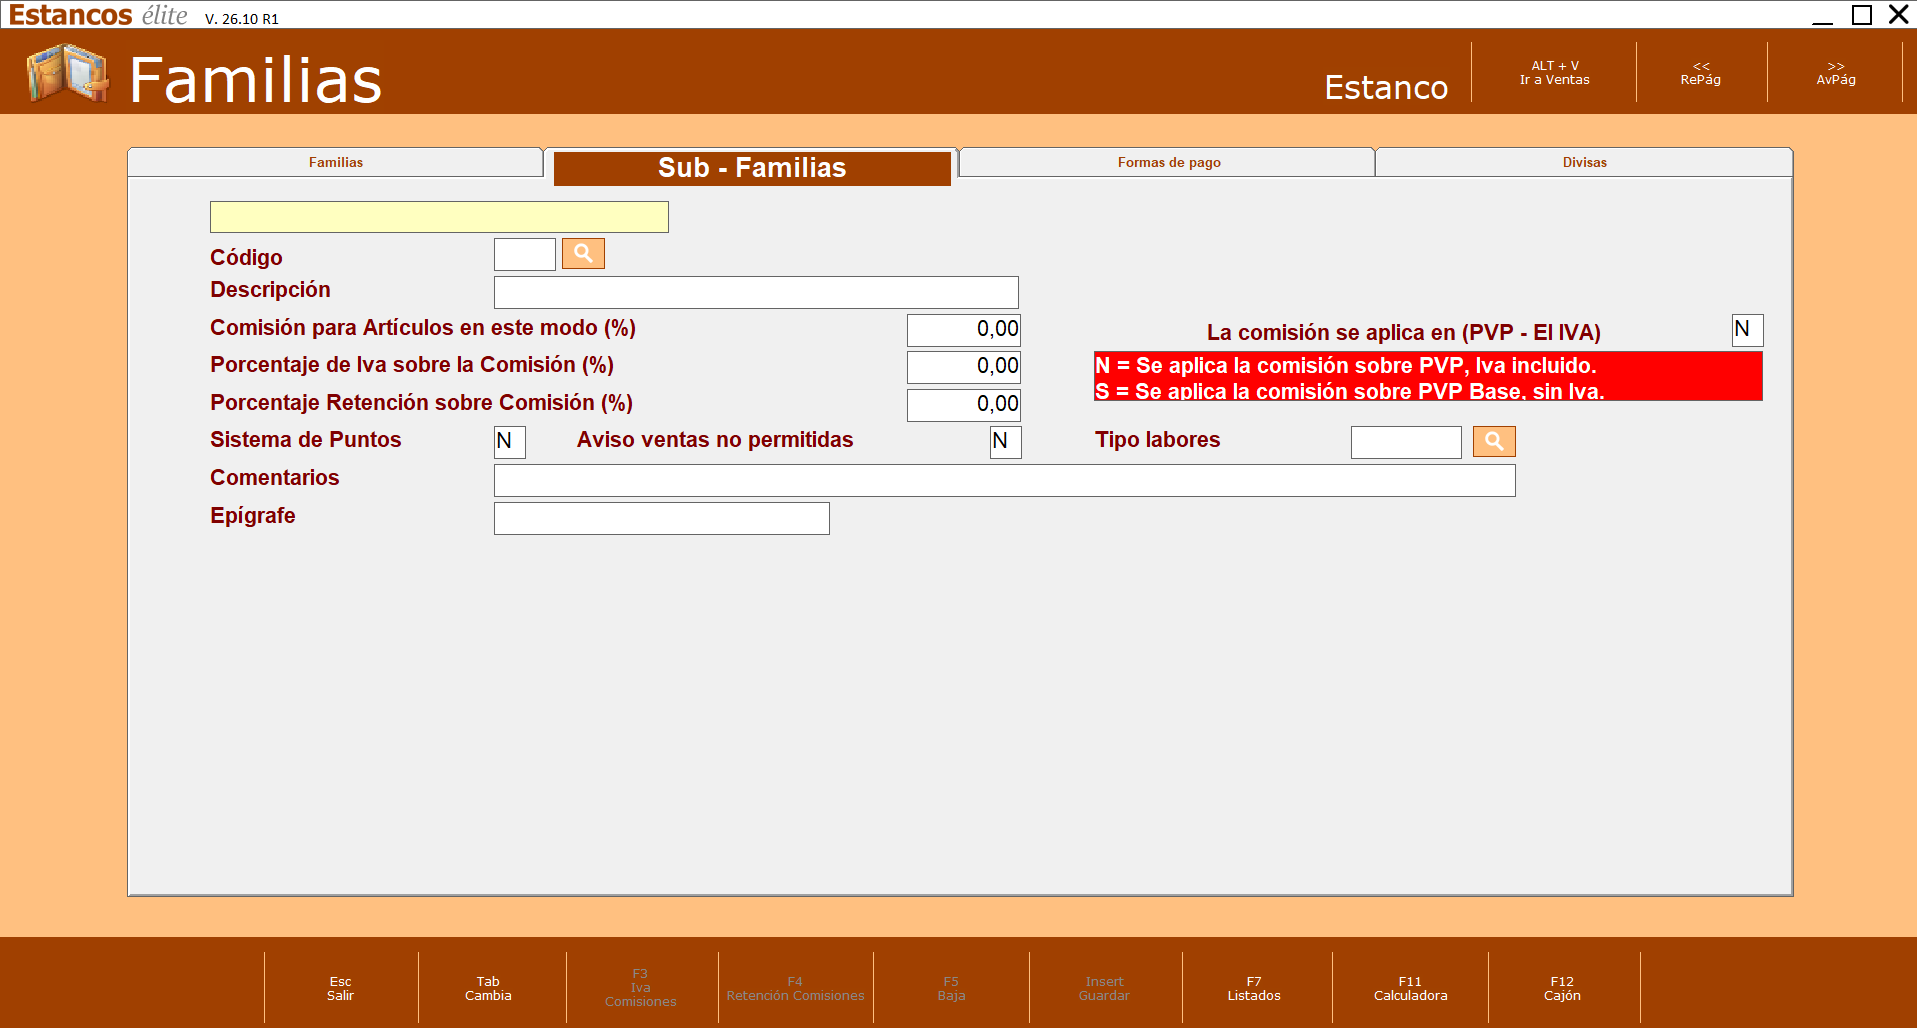
Task: Click F5 Baja button
Action: coord(951,988)
